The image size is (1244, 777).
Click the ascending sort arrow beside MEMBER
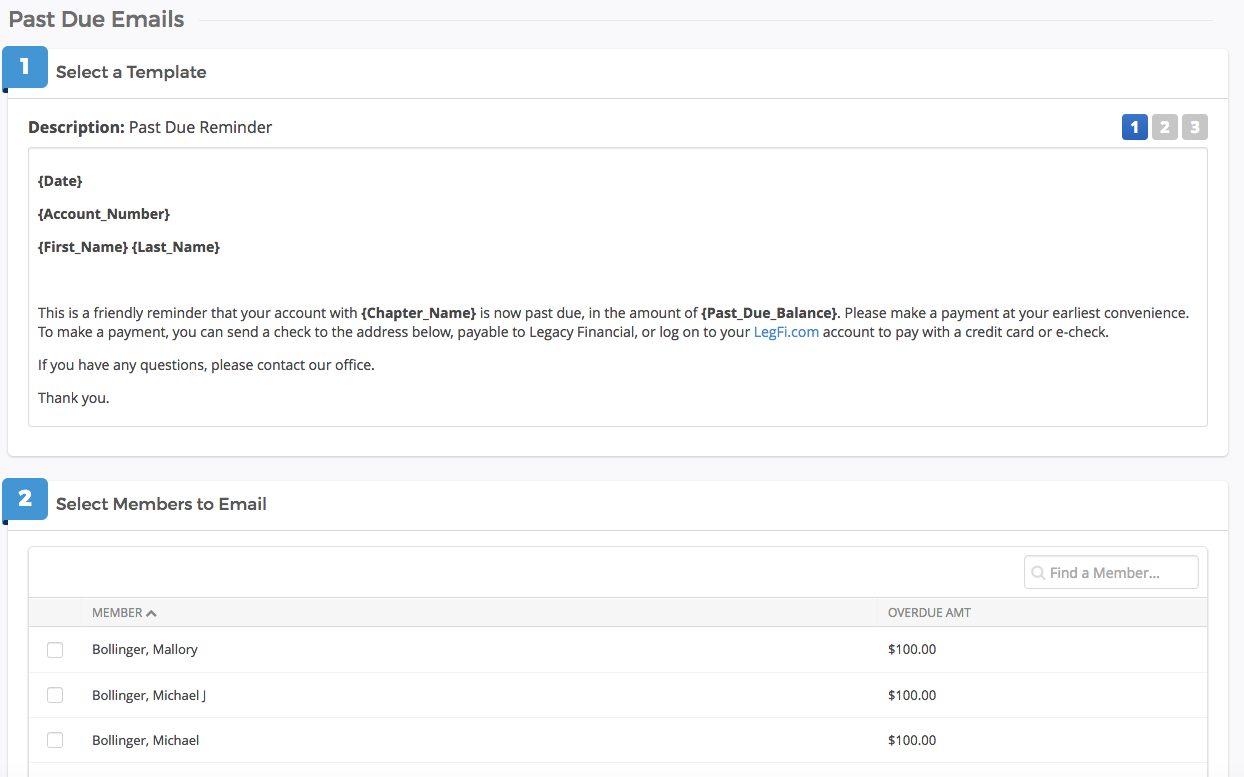[153, 611]
